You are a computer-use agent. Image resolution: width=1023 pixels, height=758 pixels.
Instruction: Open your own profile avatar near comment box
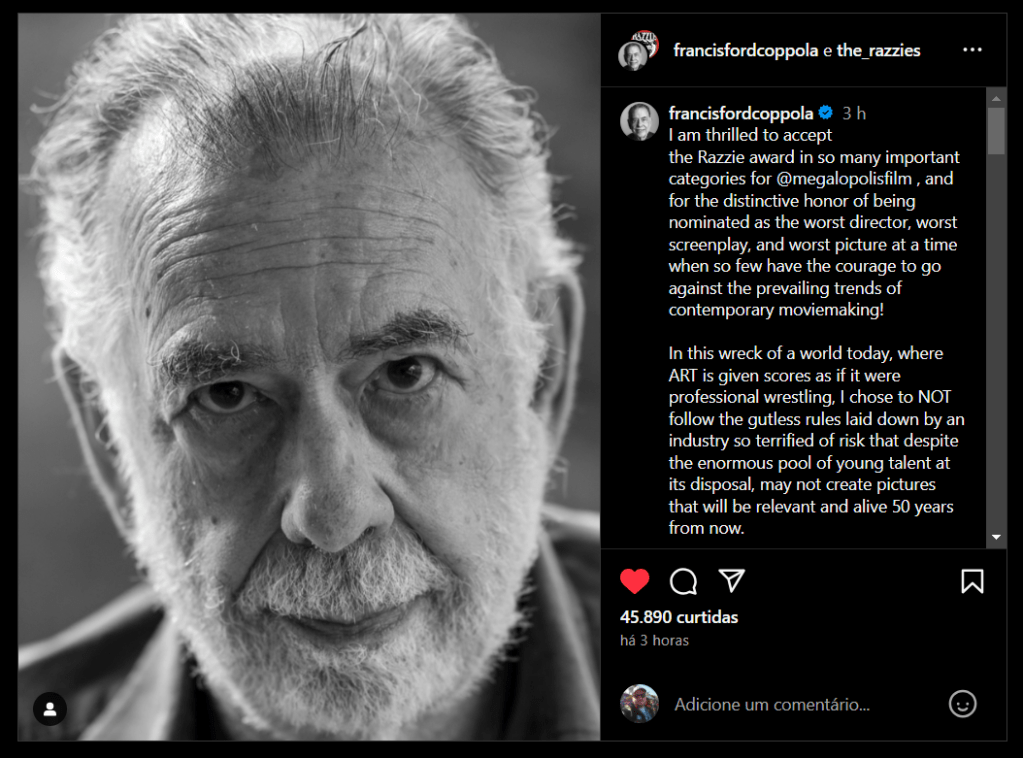639,704
